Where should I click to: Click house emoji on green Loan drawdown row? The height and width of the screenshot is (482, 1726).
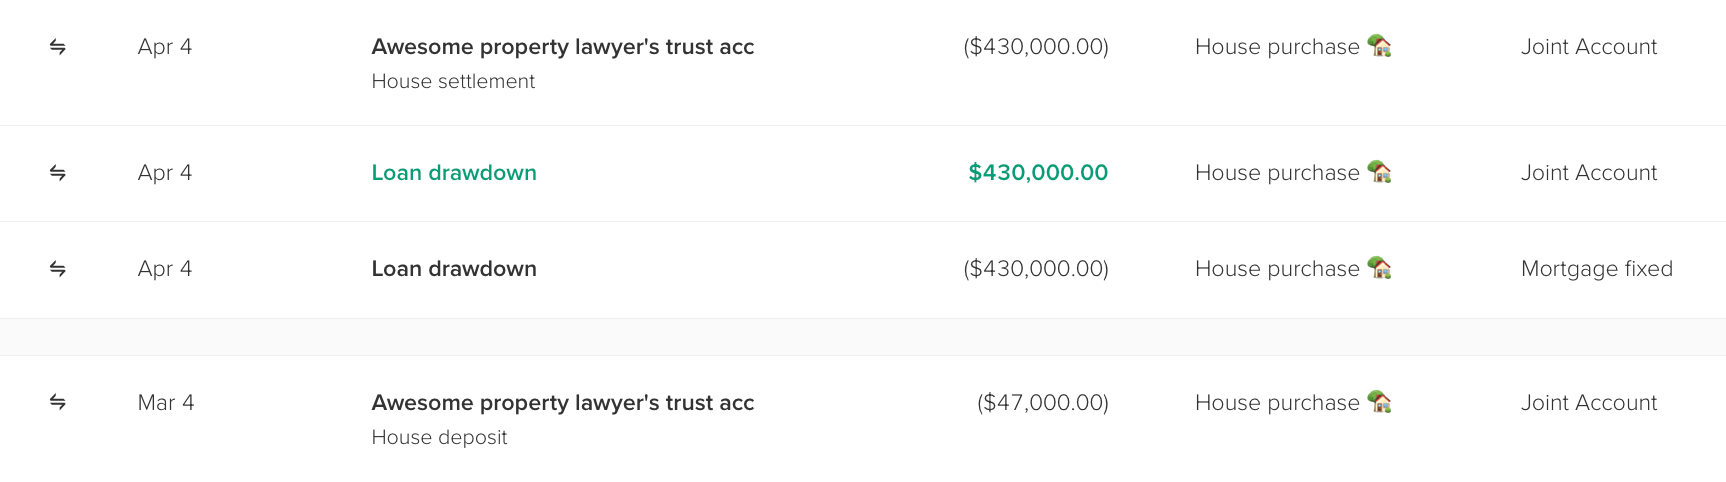tap(1380, 172)
